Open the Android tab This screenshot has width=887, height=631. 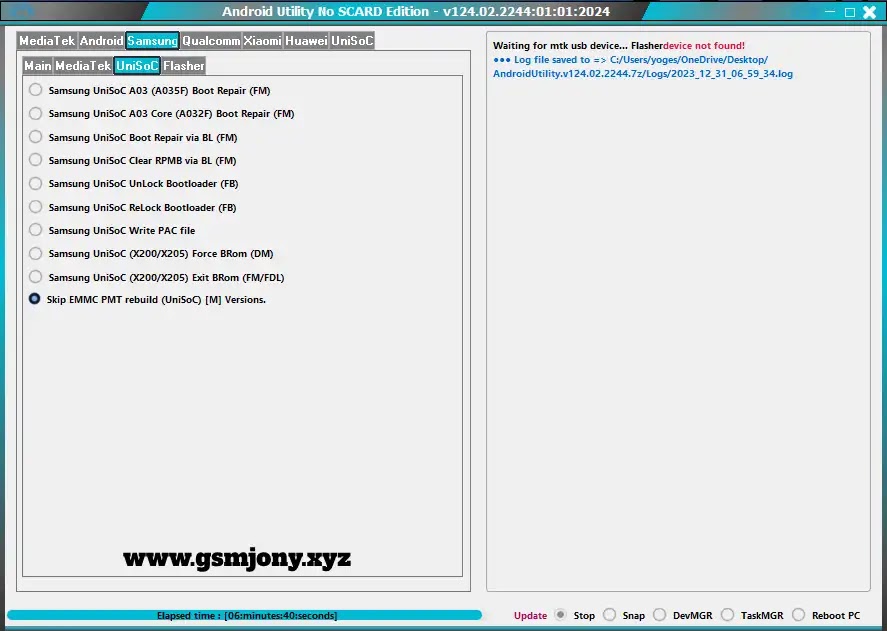(101, 41)
